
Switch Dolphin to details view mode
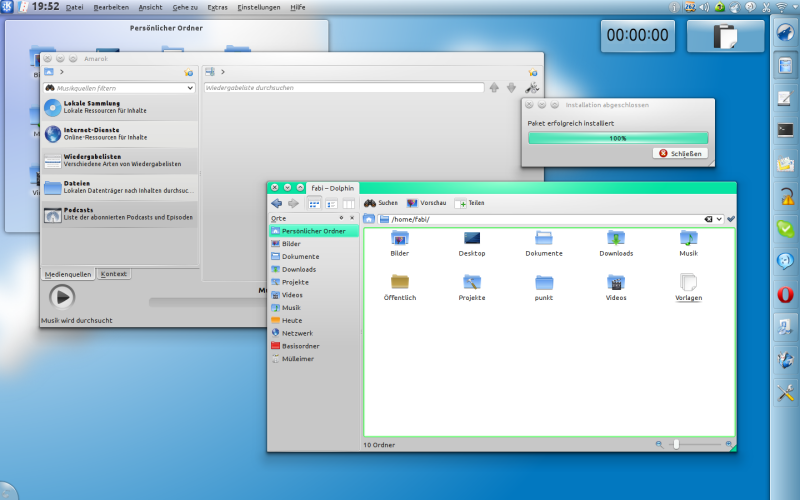click(x=331, y=204)
